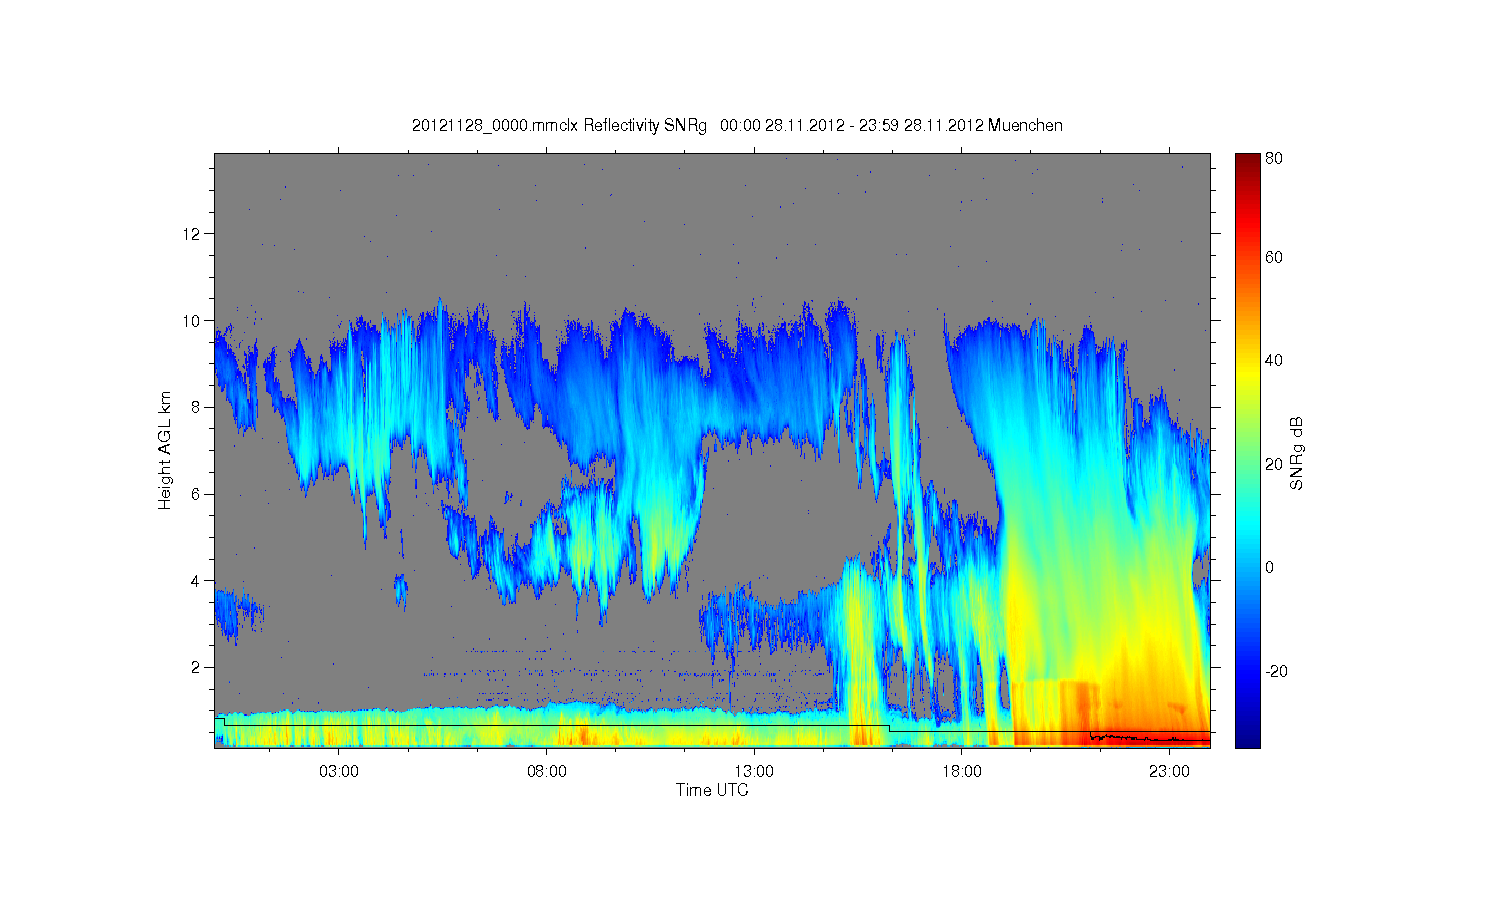The image size is (1500, 900).
Task: Click the 18:00 time tick label
Action: pos(961,771)
